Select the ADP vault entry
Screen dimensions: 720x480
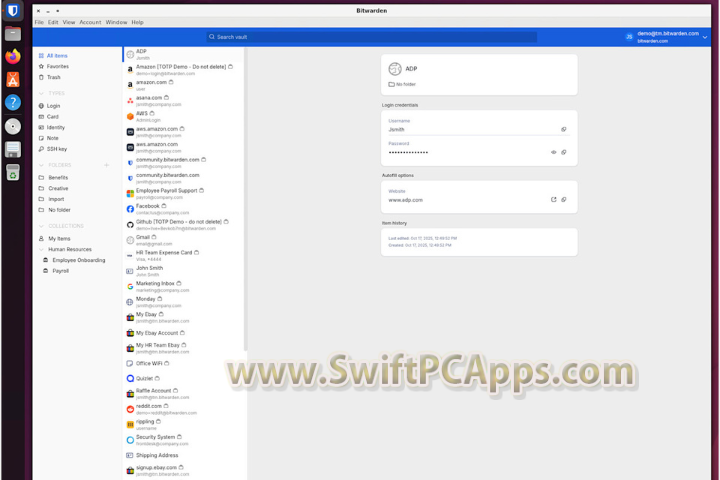tap(184, 54)
